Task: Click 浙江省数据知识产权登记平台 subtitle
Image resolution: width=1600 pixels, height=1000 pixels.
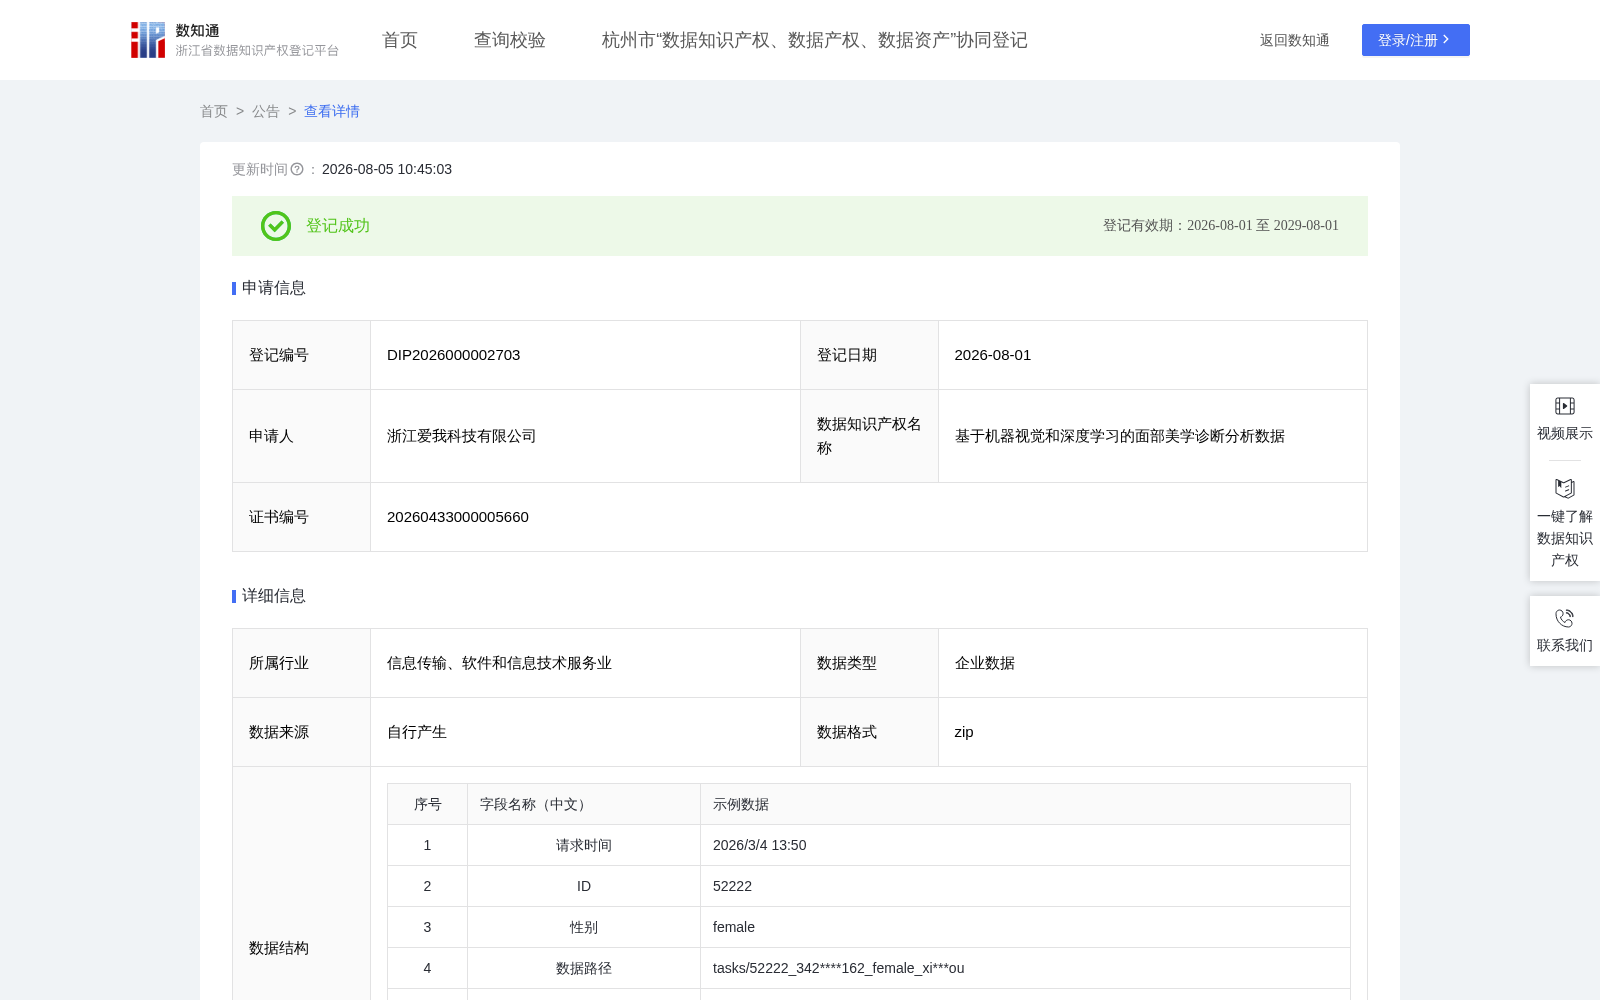Action: 258,50
